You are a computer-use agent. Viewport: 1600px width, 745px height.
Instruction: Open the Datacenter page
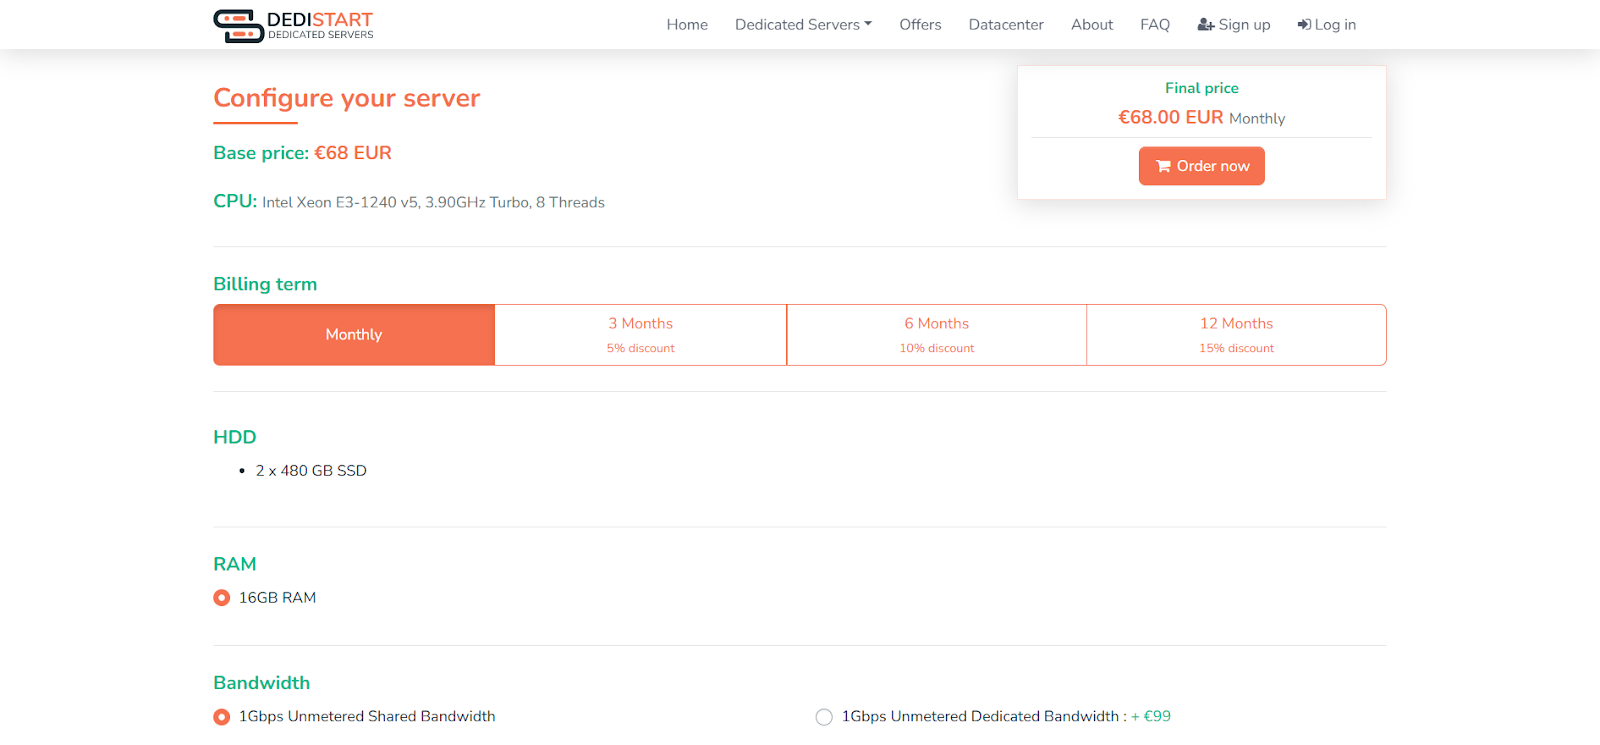[x=1006, y=25]
